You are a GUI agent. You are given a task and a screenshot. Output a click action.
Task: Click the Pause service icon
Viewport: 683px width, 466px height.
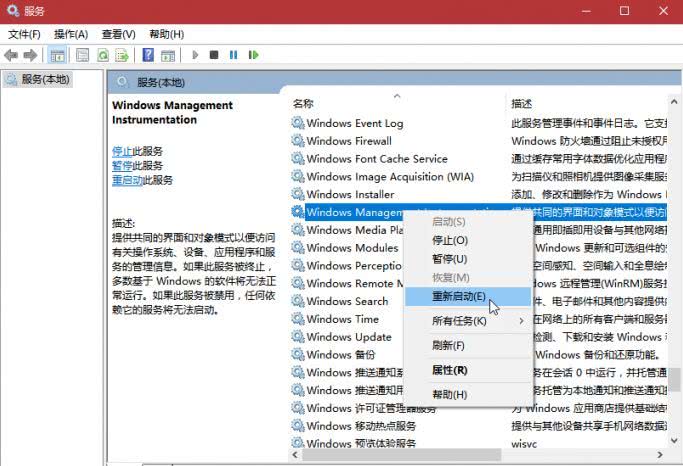pyautogui.click(x=233, y=55)
